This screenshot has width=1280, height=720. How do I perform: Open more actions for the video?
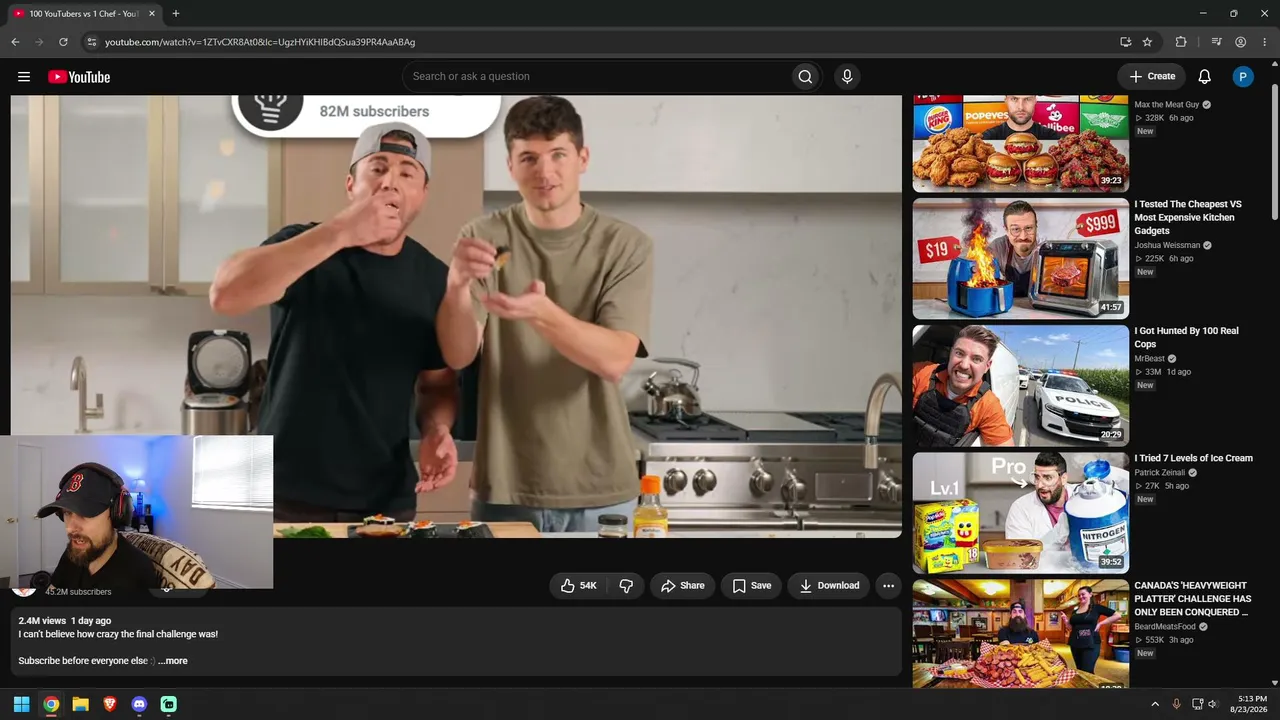point(888,586)
